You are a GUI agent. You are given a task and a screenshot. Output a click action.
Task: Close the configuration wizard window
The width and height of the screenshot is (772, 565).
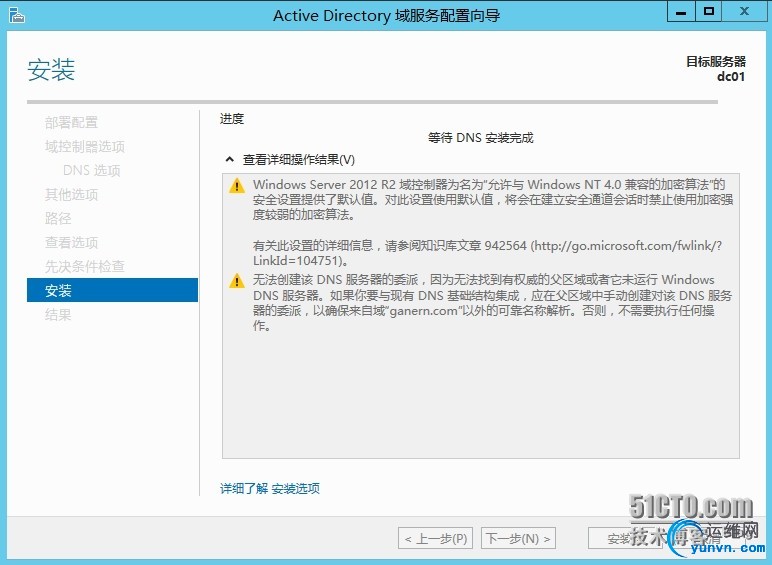(744, 12)
